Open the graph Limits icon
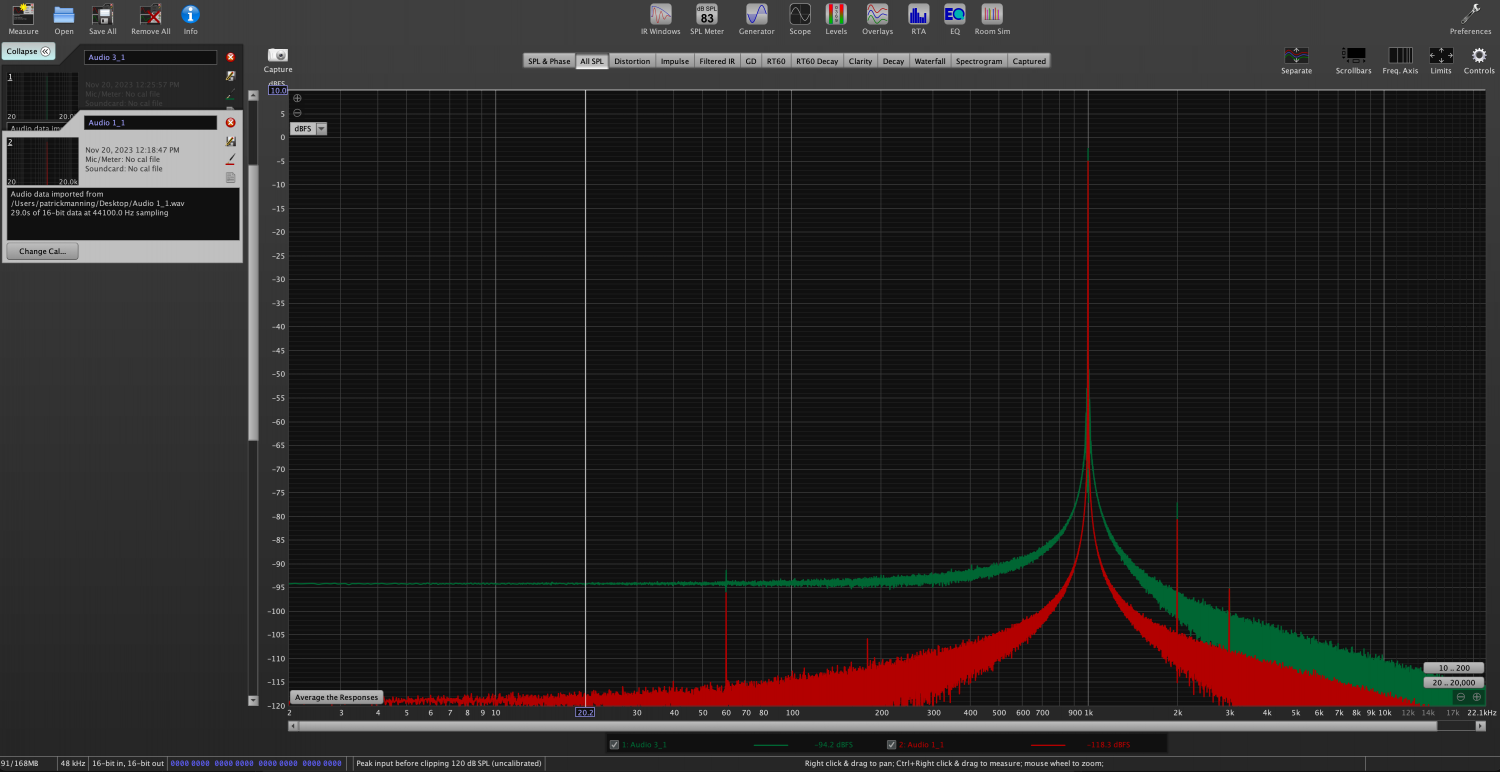1500x772 pixels. coord(1441,55)
